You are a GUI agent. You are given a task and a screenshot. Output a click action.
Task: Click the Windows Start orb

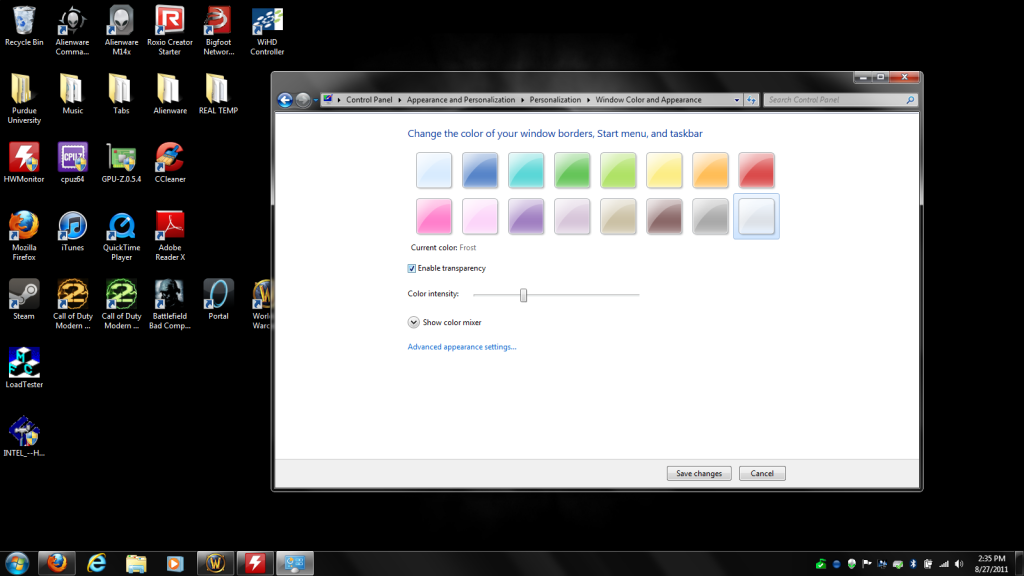[x=17, y=563]
